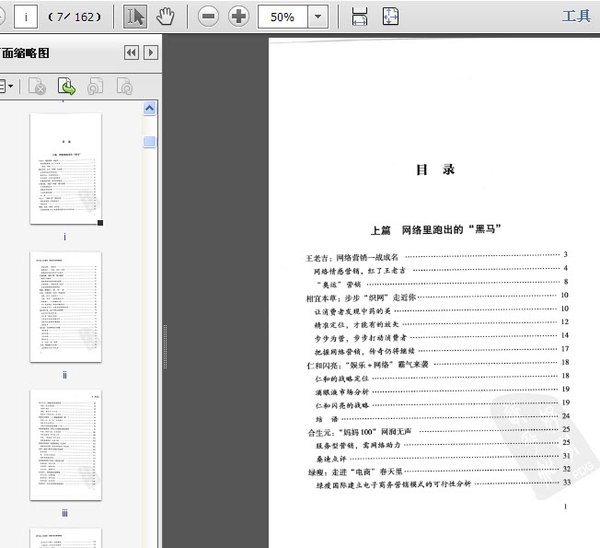600x548 pixels.
Task: Open the 工具 tools pane
Action: (576, 17)
